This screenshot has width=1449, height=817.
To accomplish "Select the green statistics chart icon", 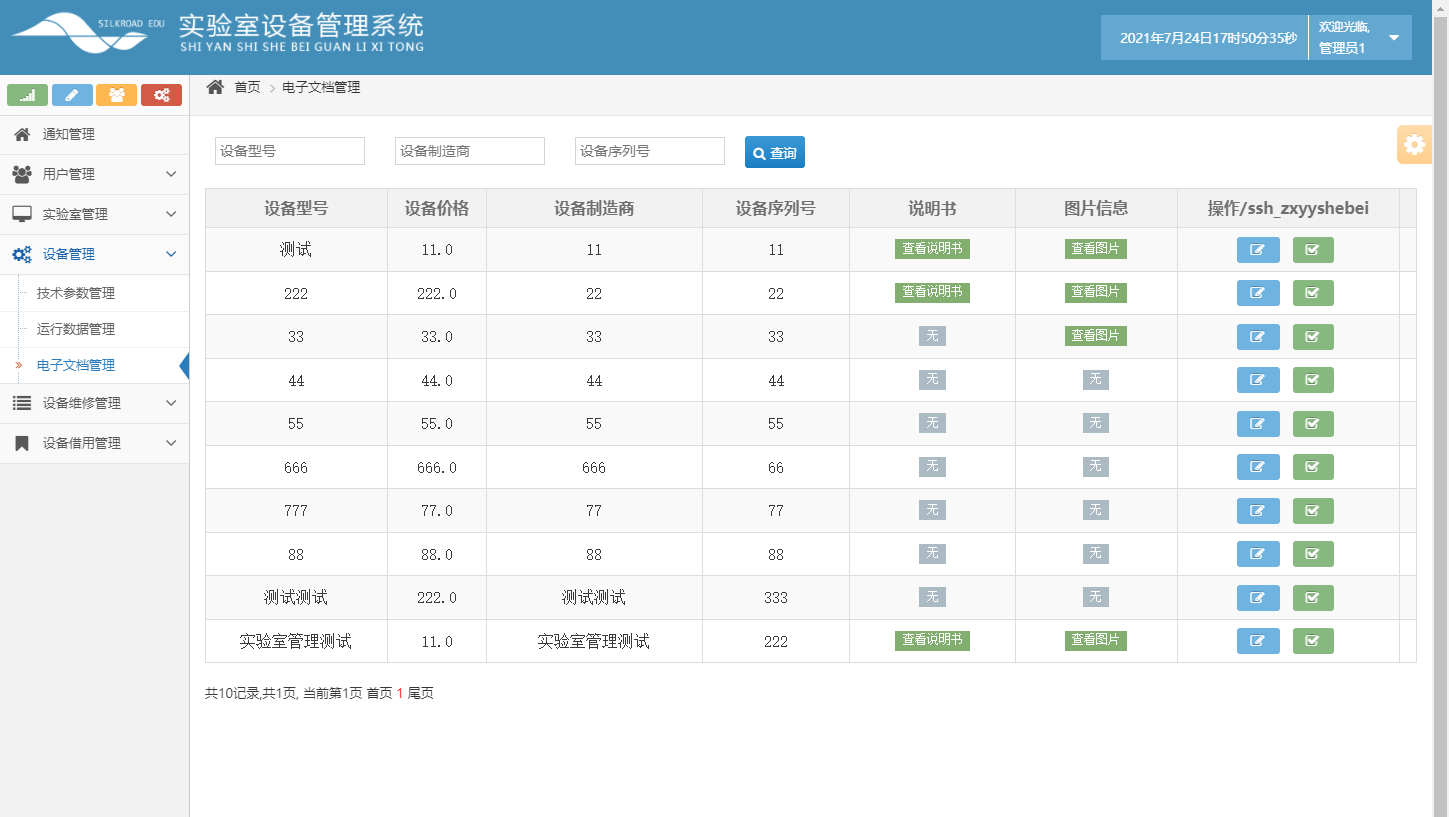I will tap(27, 95).
